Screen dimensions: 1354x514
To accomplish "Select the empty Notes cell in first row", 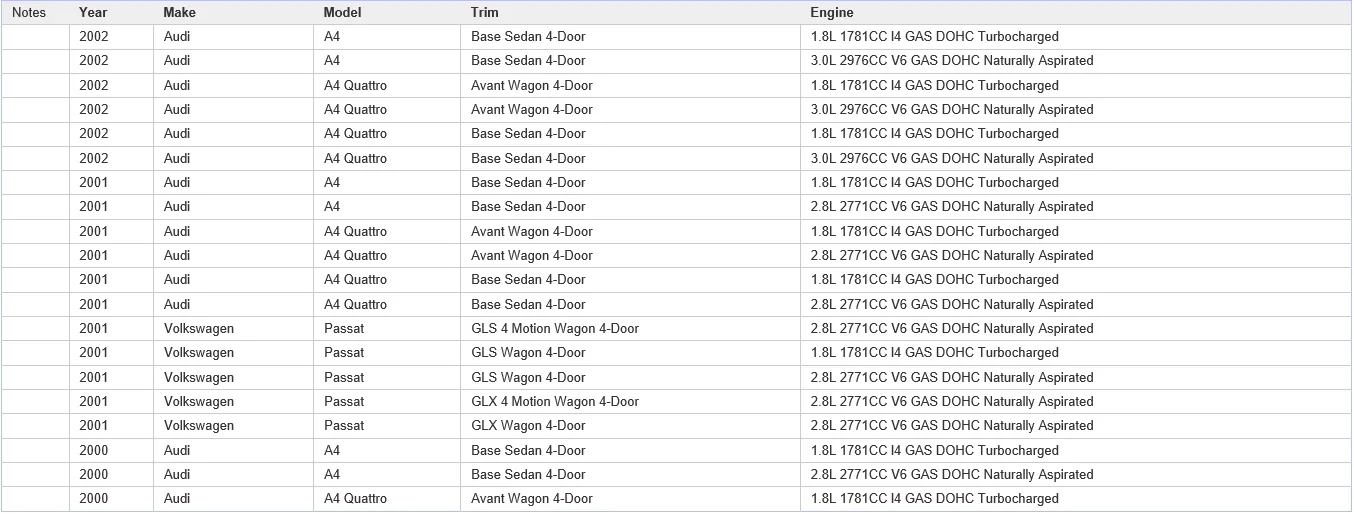I will (35, 37).
